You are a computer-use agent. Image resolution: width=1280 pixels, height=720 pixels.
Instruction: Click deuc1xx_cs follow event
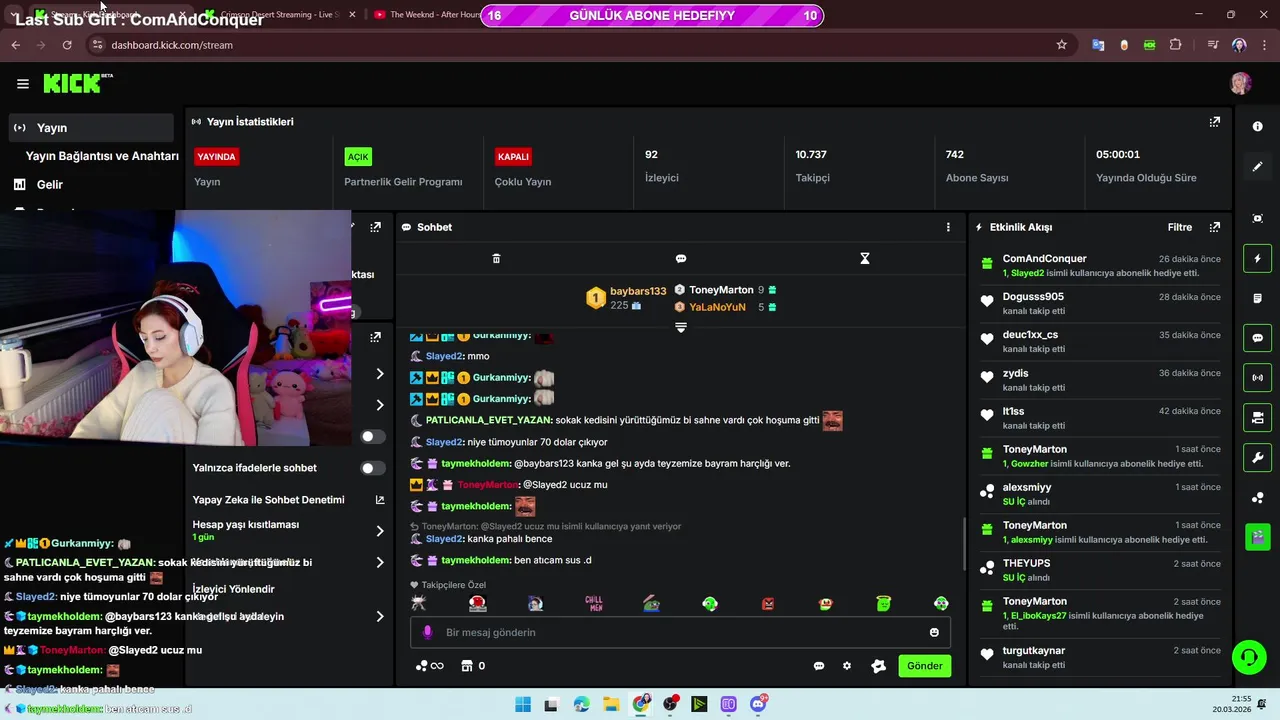(x=1100, y=341)
